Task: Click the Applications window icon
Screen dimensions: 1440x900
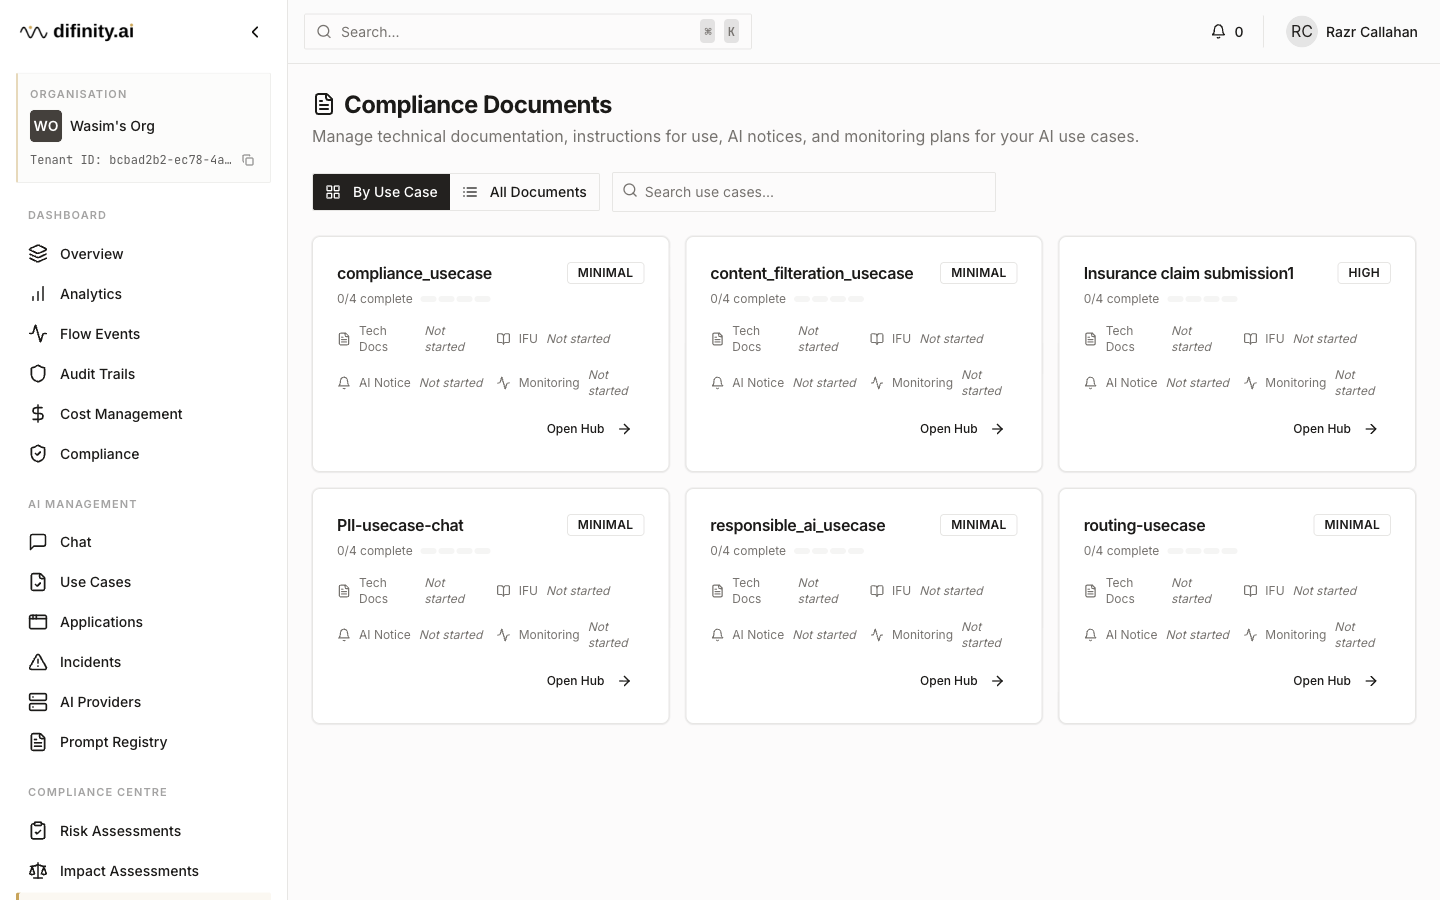Action: coord(38,622)
